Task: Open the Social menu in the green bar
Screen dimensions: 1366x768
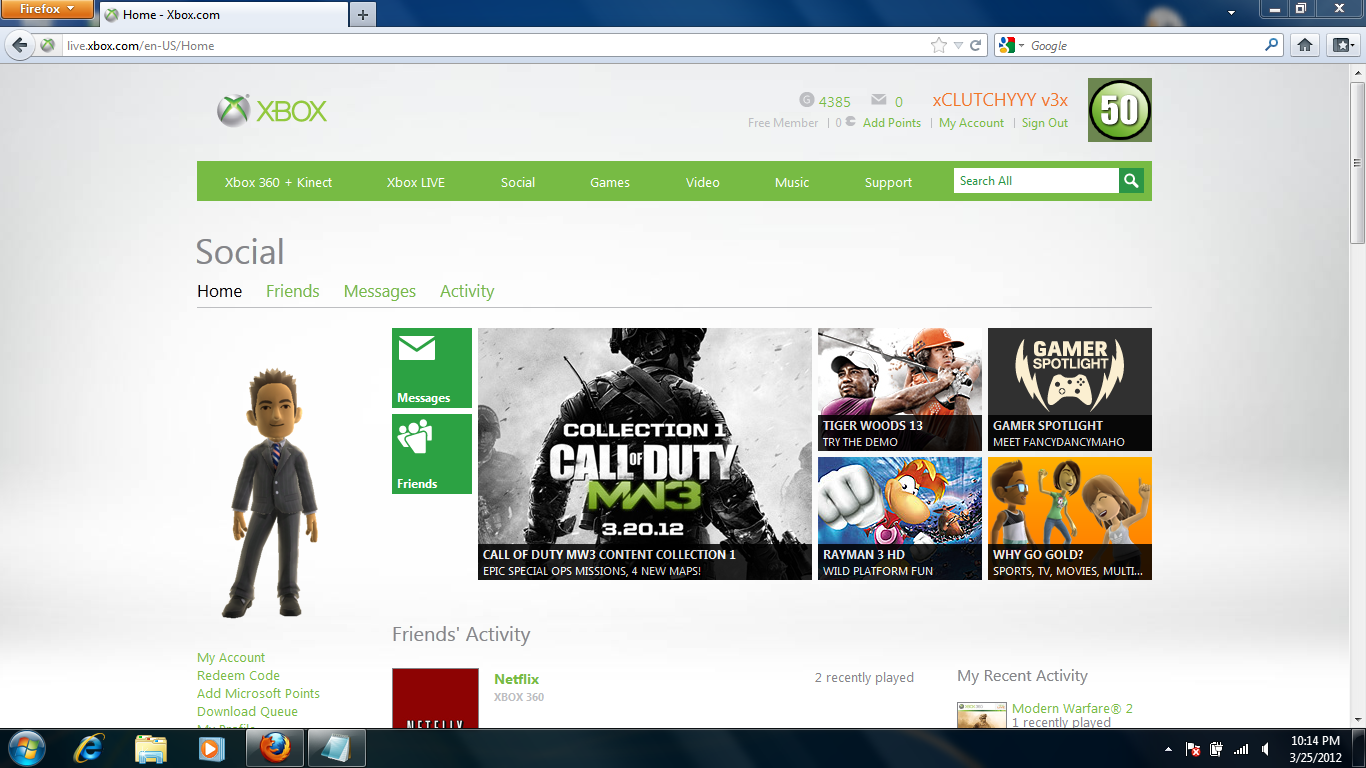Action: tap(518, 182)
